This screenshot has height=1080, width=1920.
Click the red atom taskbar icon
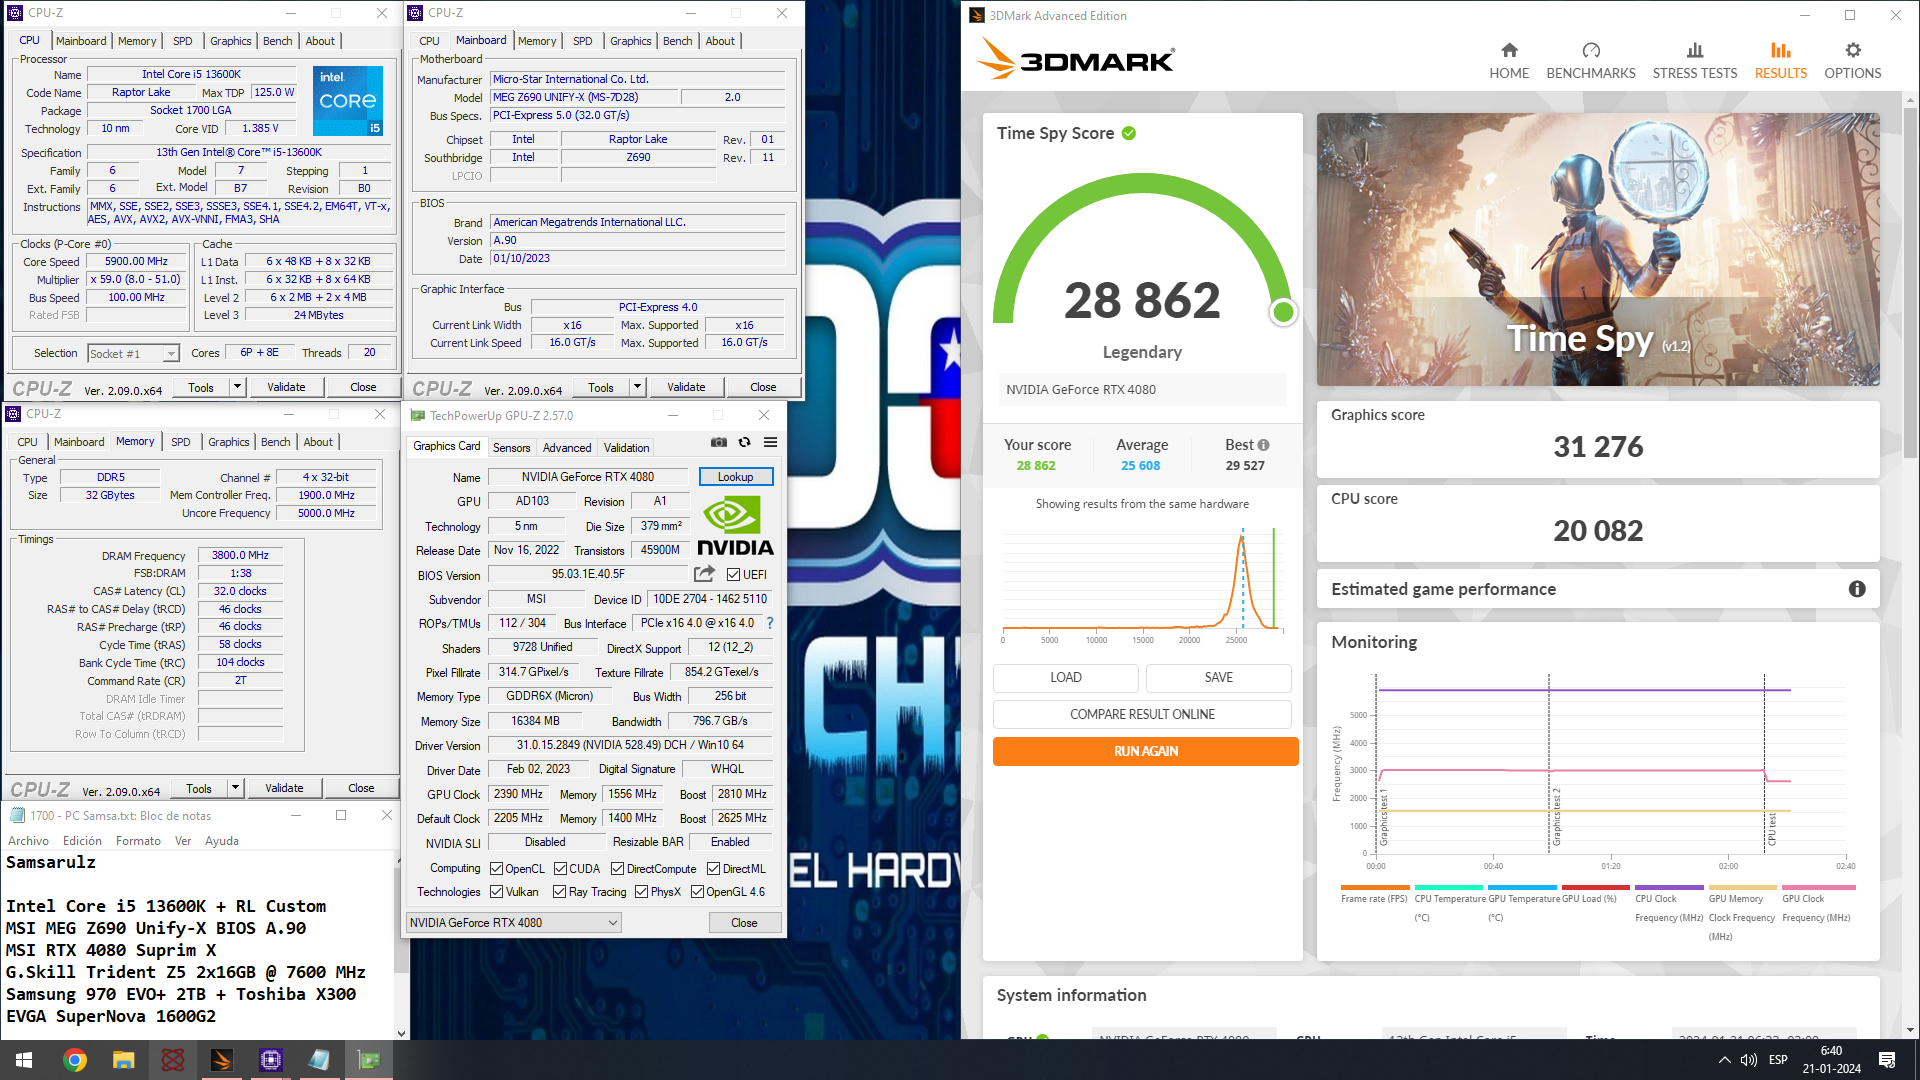coord(172,1060)
